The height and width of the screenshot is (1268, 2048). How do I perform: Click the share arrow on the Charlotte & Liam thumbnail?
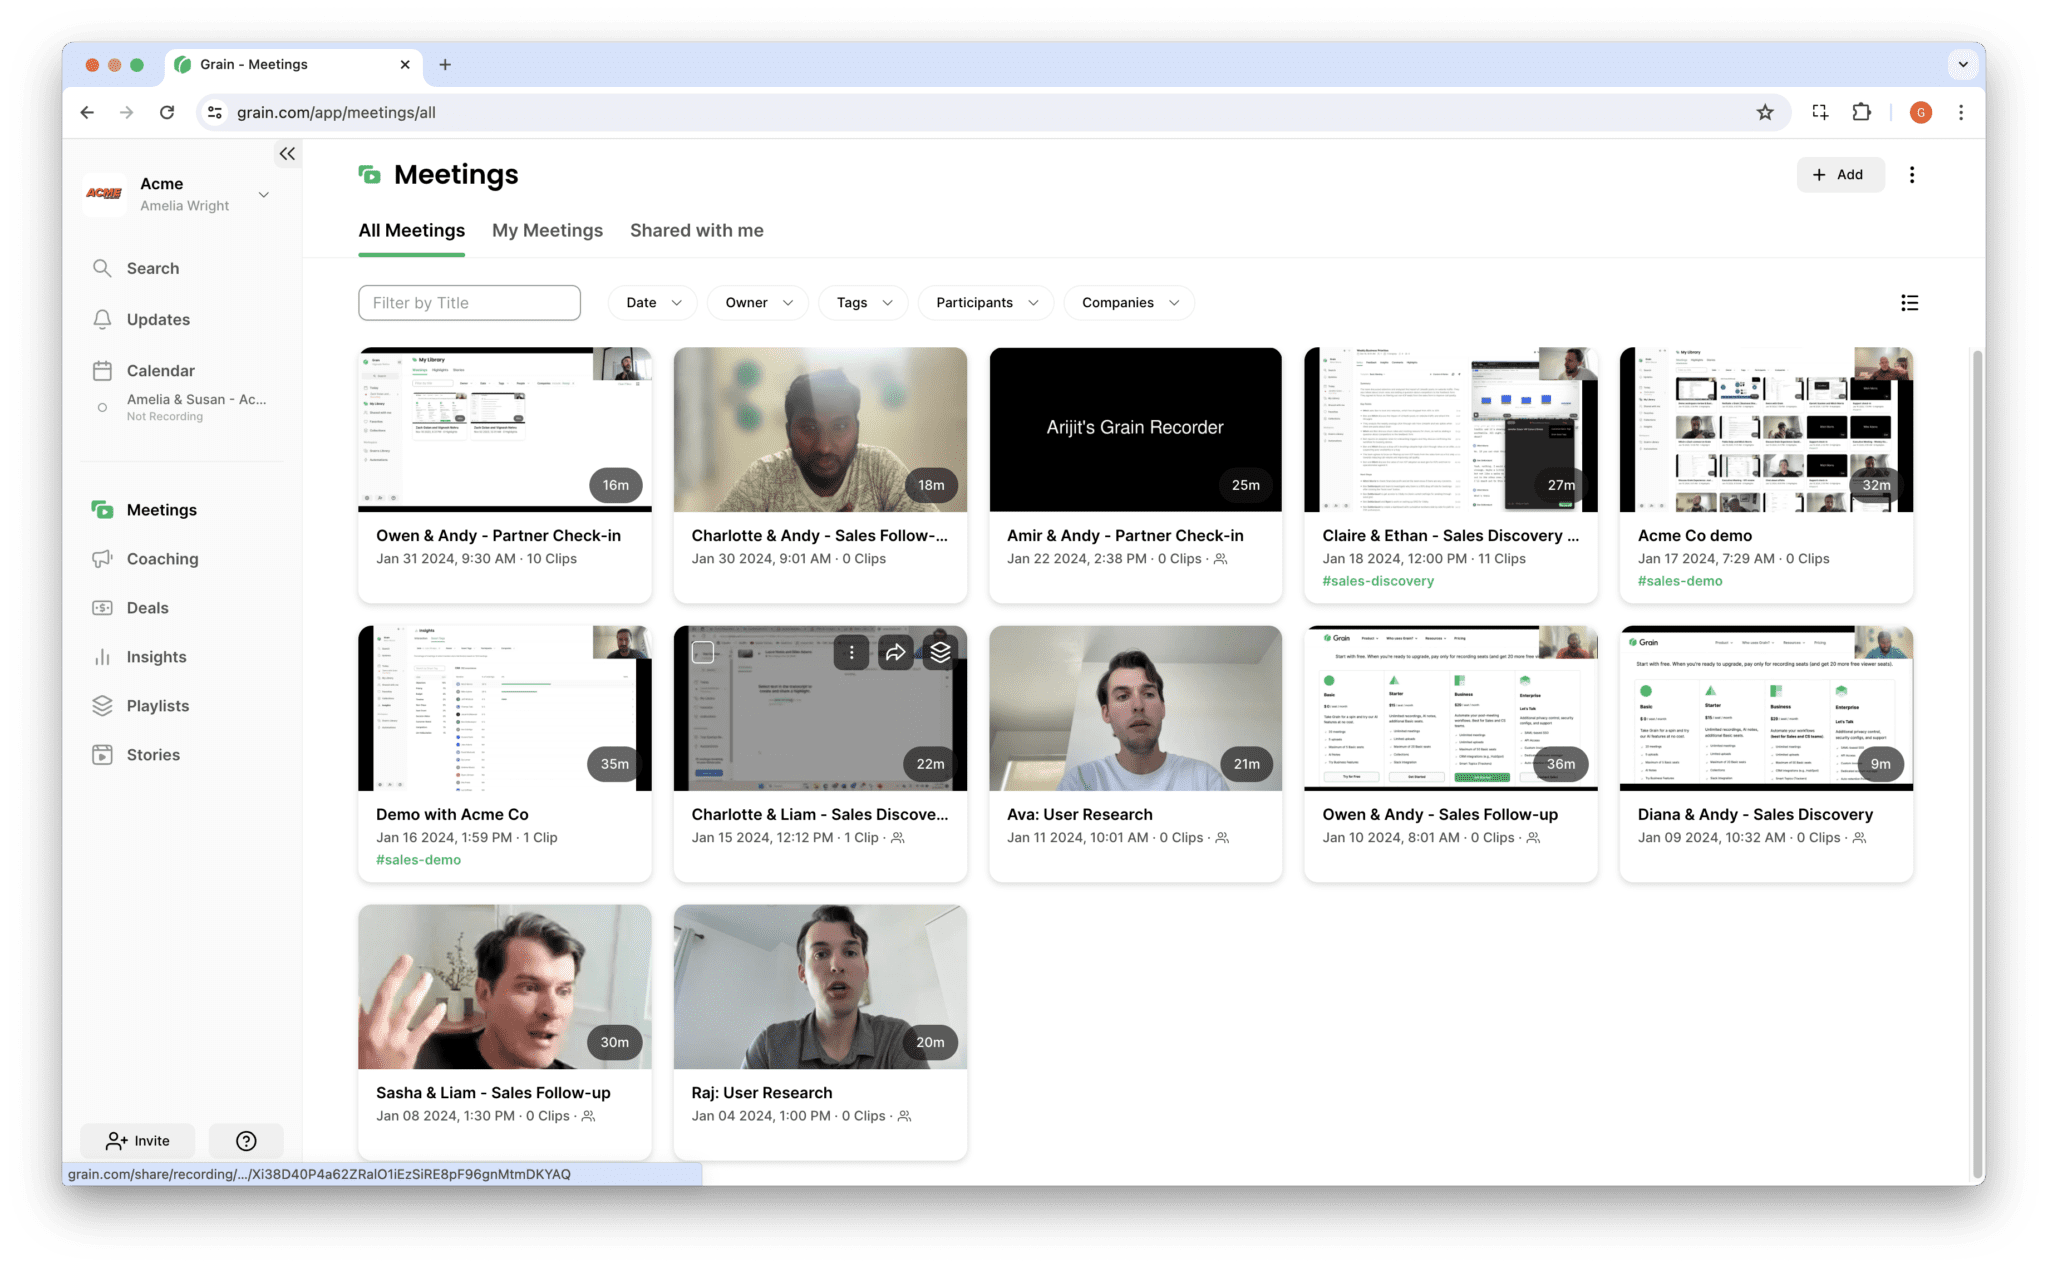click(895, 652)
